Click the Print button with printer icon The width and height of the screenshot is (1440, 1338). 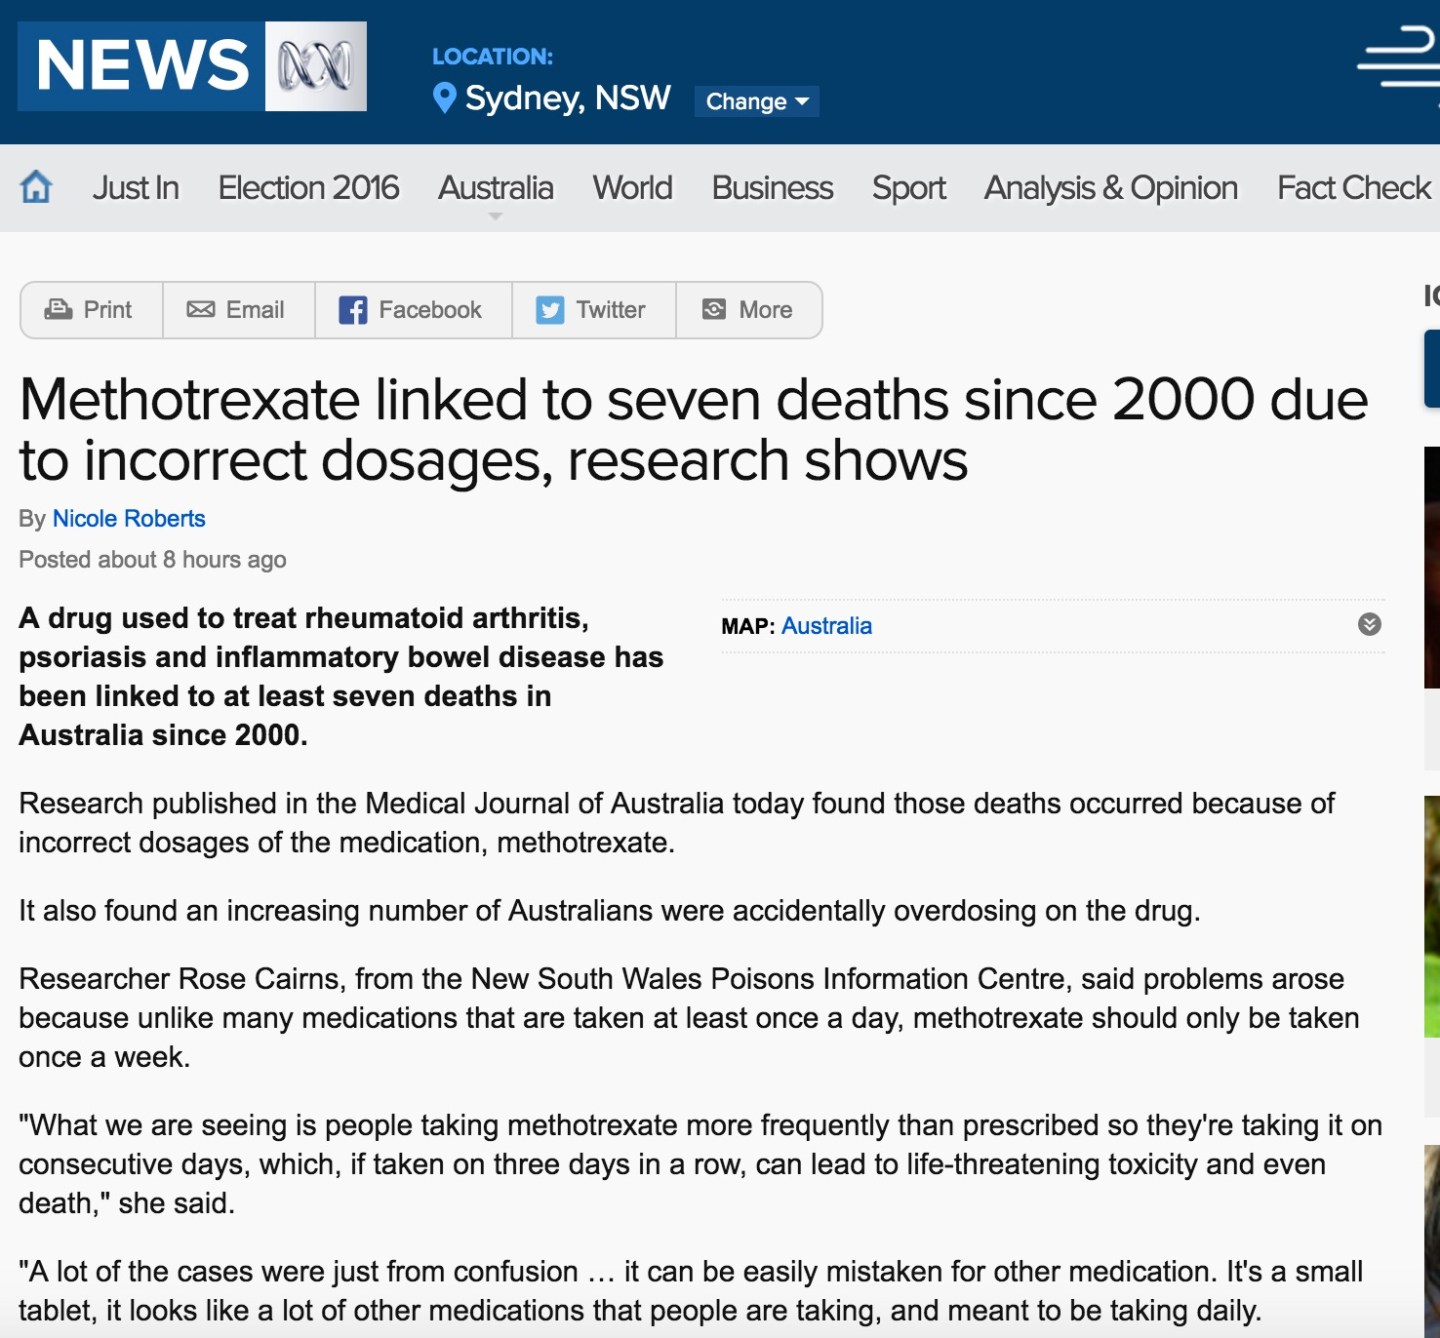point(91,310)
